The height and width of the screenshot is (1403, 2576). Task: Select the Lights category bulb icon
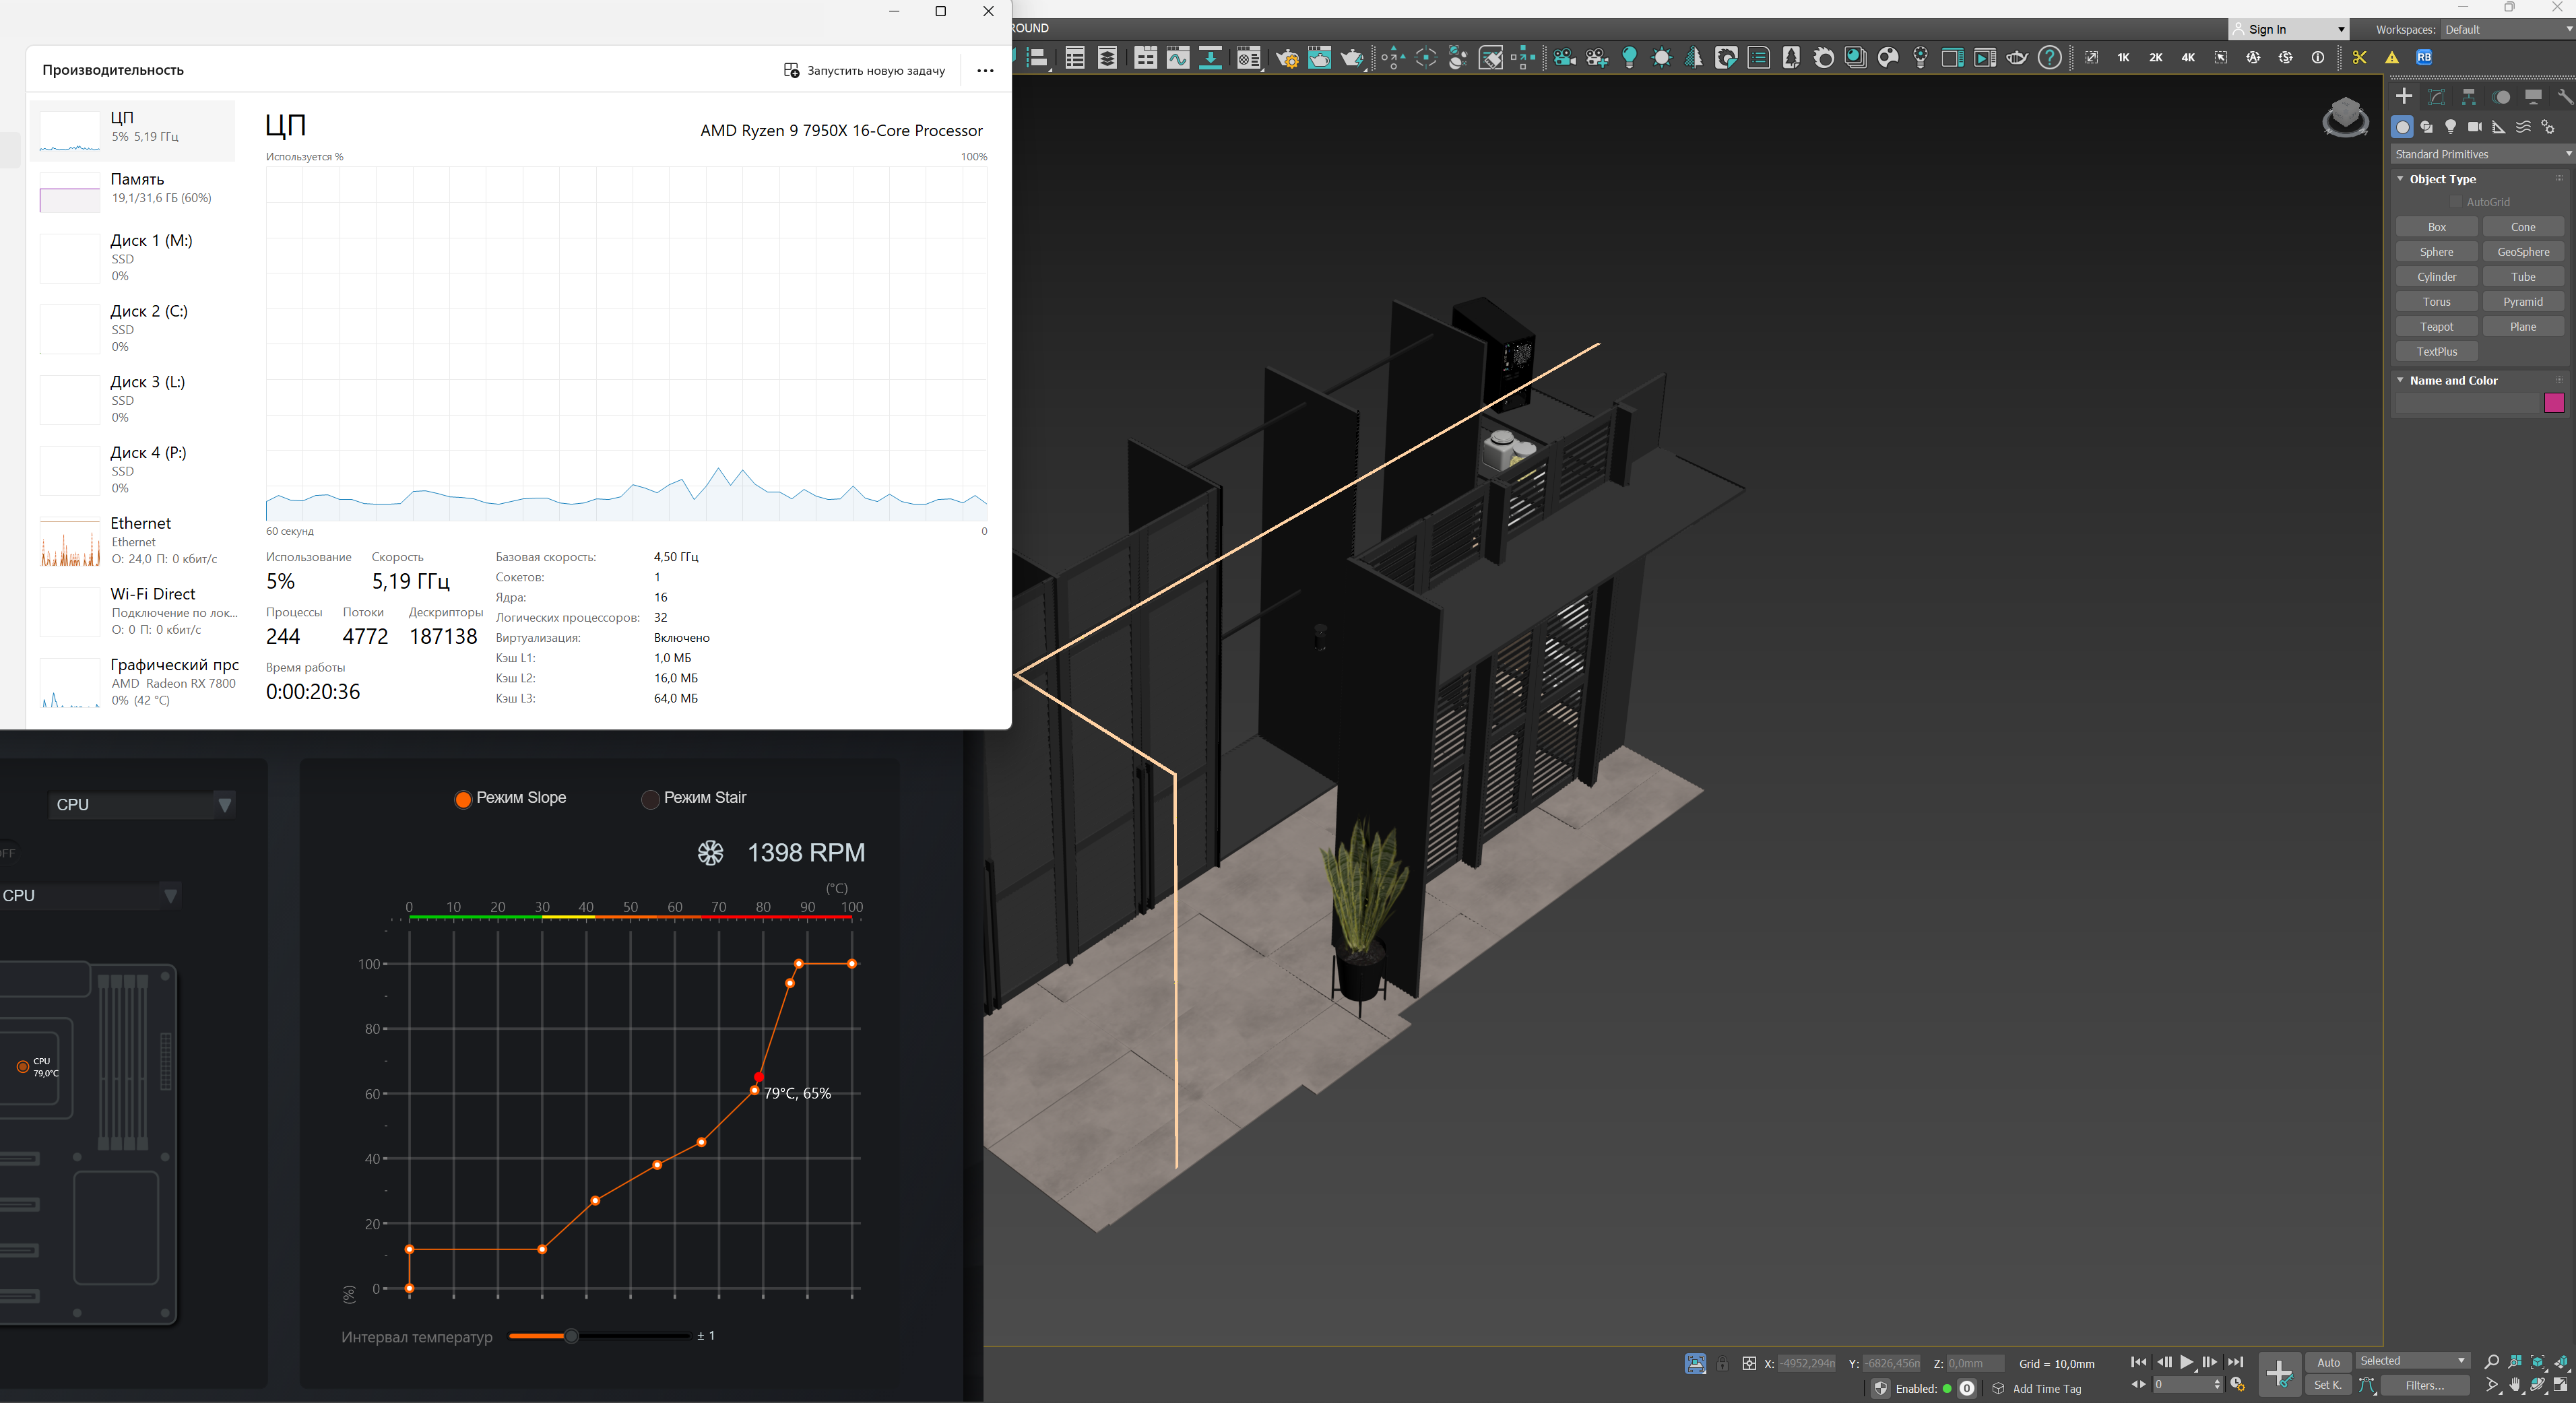(2450, 127)
